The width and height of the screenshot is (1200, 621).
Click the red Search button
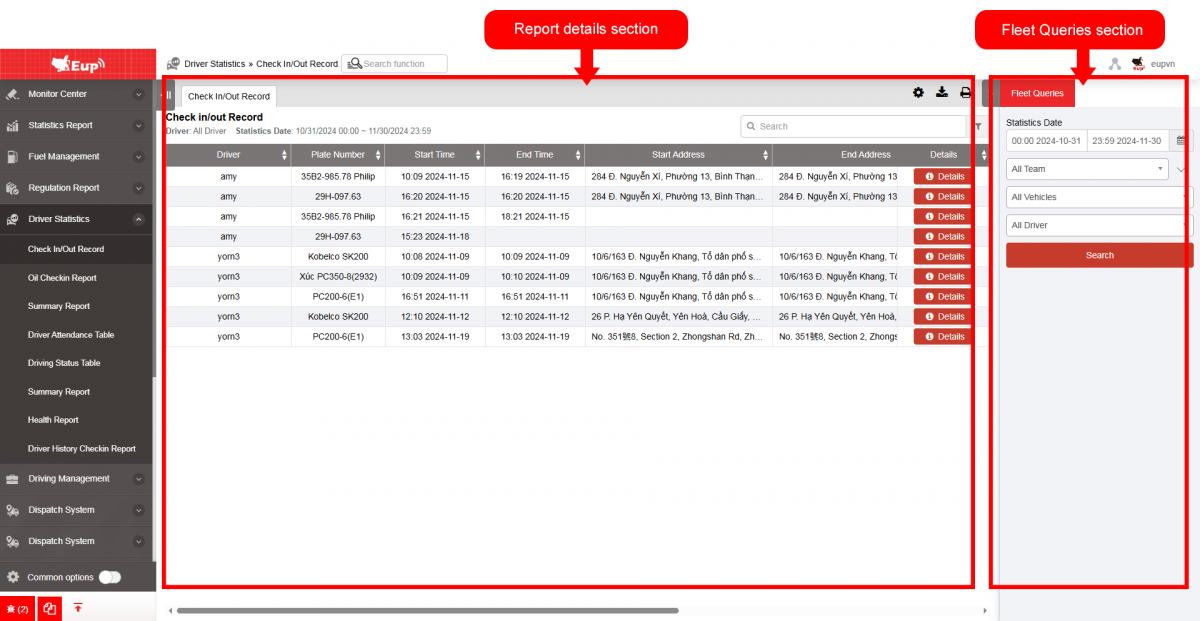coord(1099,255)
